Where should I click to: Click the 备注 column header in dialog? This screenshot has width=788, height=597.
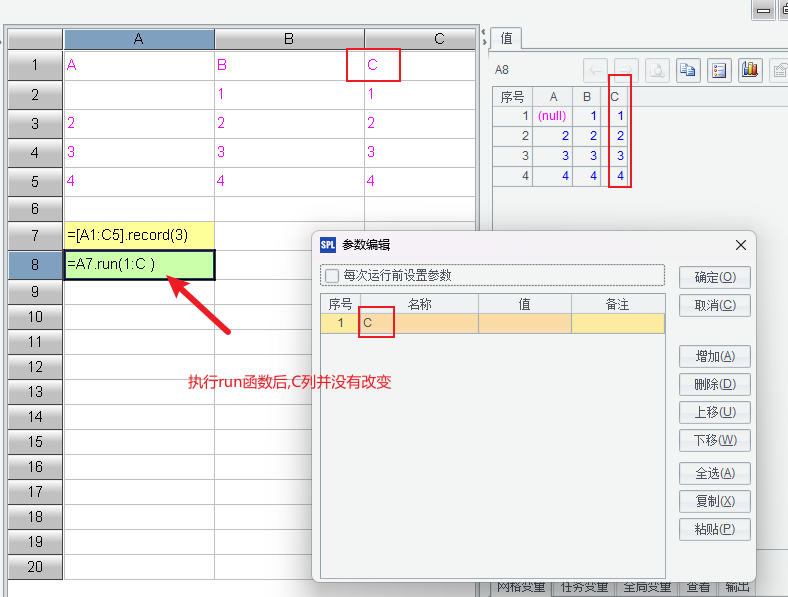(618, 304)
